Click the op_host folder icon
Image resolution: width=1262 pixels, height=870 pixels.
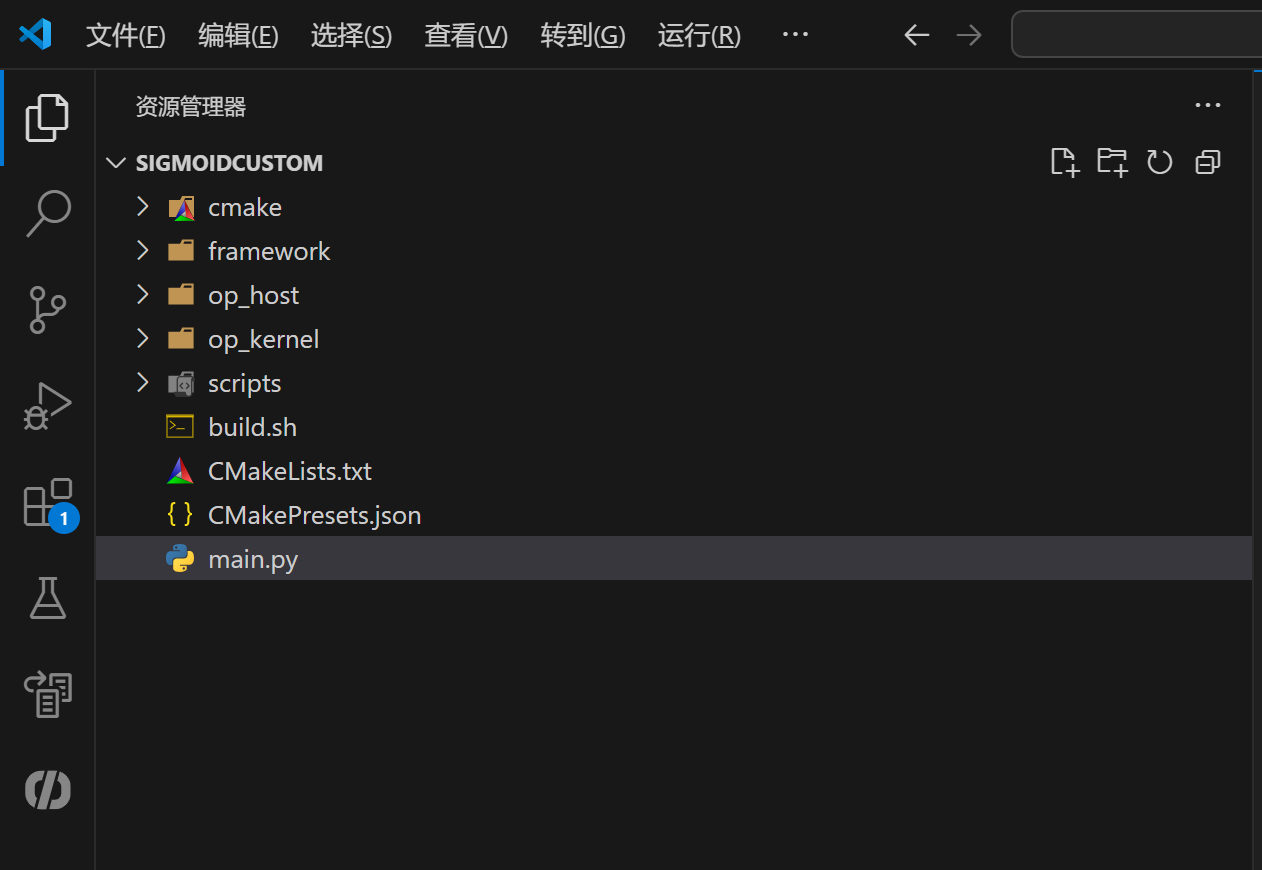pos(181,295)
